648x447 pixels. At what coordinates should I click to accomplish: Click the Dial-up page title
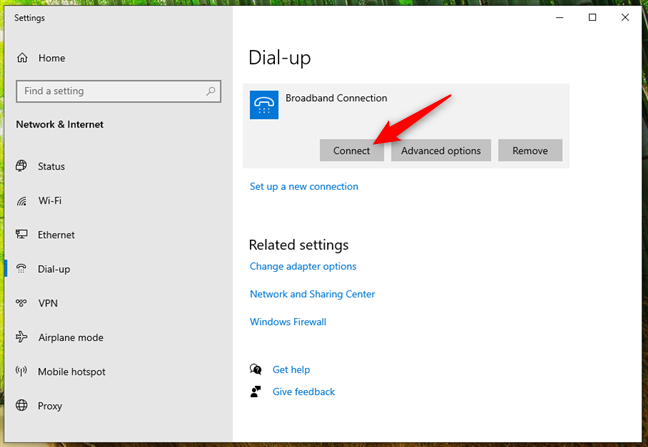pyautogui.click(x=280, y=58)
